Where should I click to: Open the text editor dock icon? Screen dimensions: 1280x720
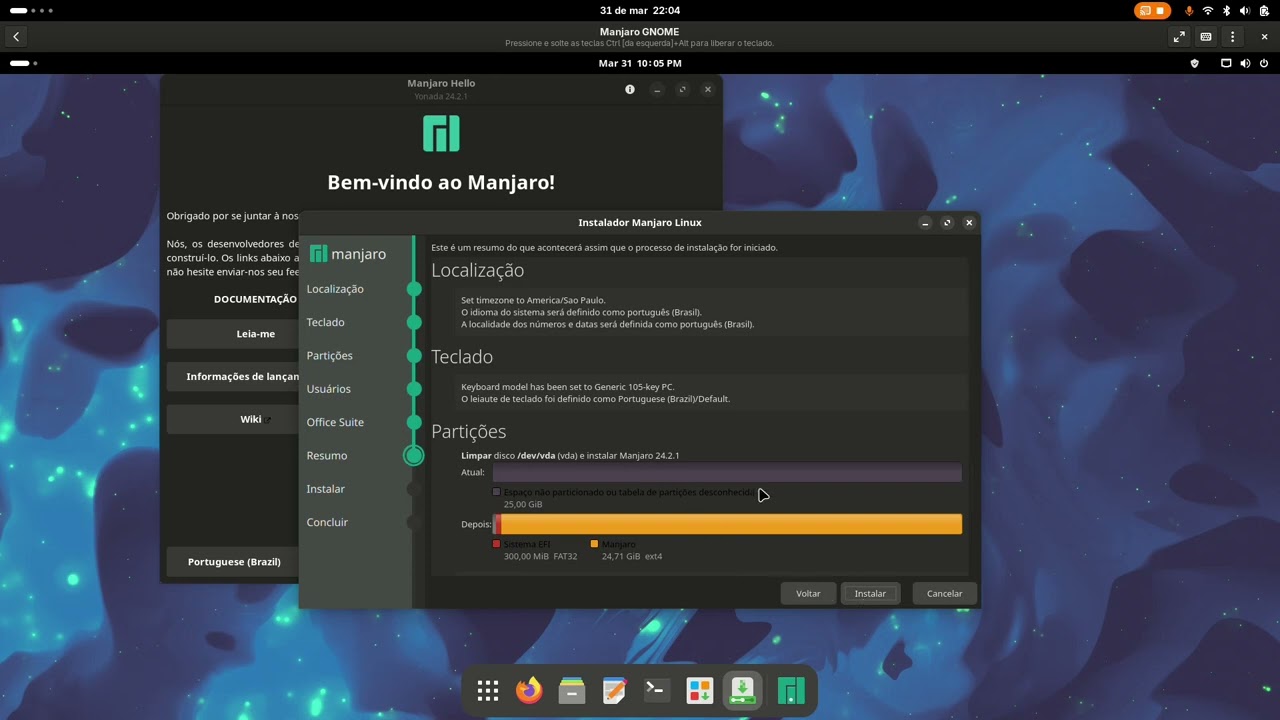pos(614,690)
